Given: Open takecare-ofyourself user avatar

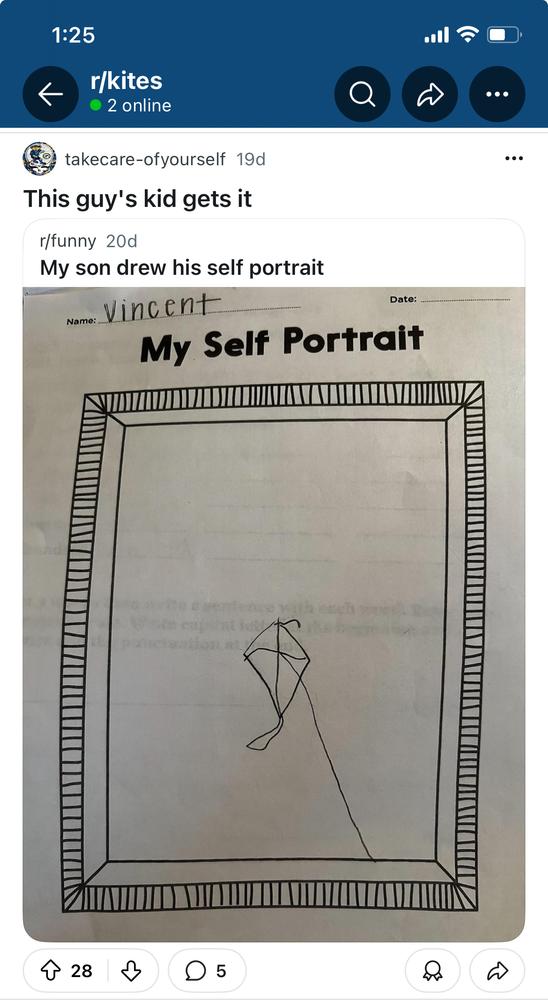Looking at the screenshot, I should tap(40, 159).
